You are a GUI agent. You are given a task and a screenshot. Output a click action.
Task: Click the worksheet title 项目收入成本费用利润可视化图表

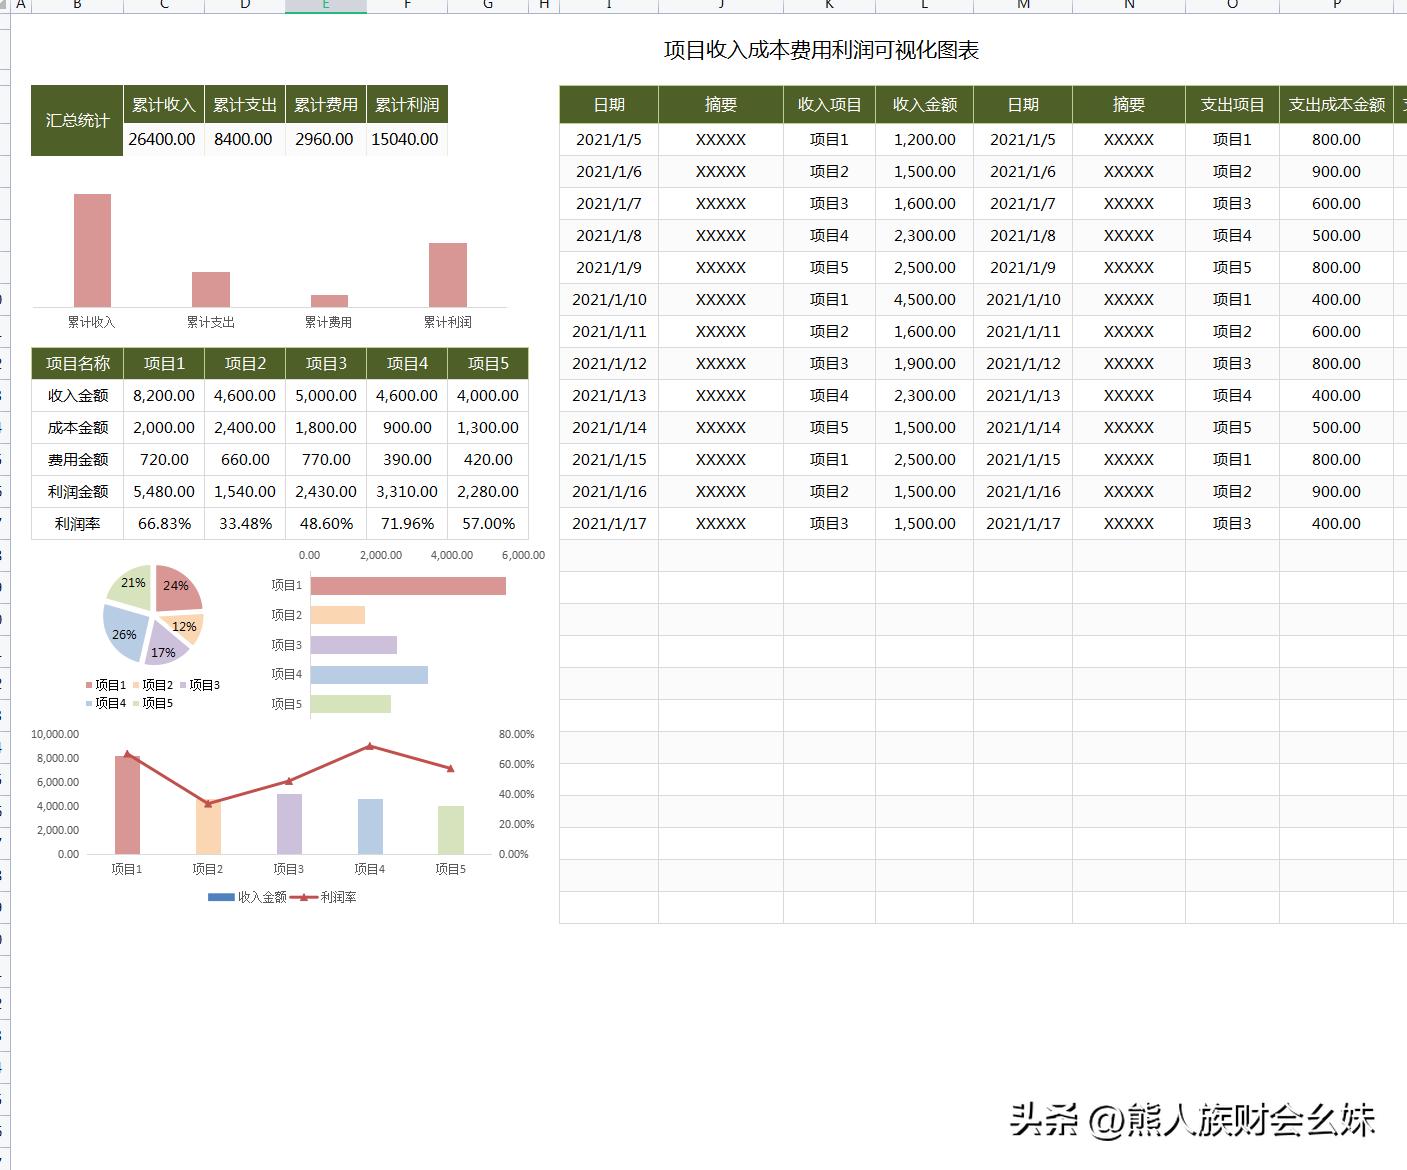[822, 50]
